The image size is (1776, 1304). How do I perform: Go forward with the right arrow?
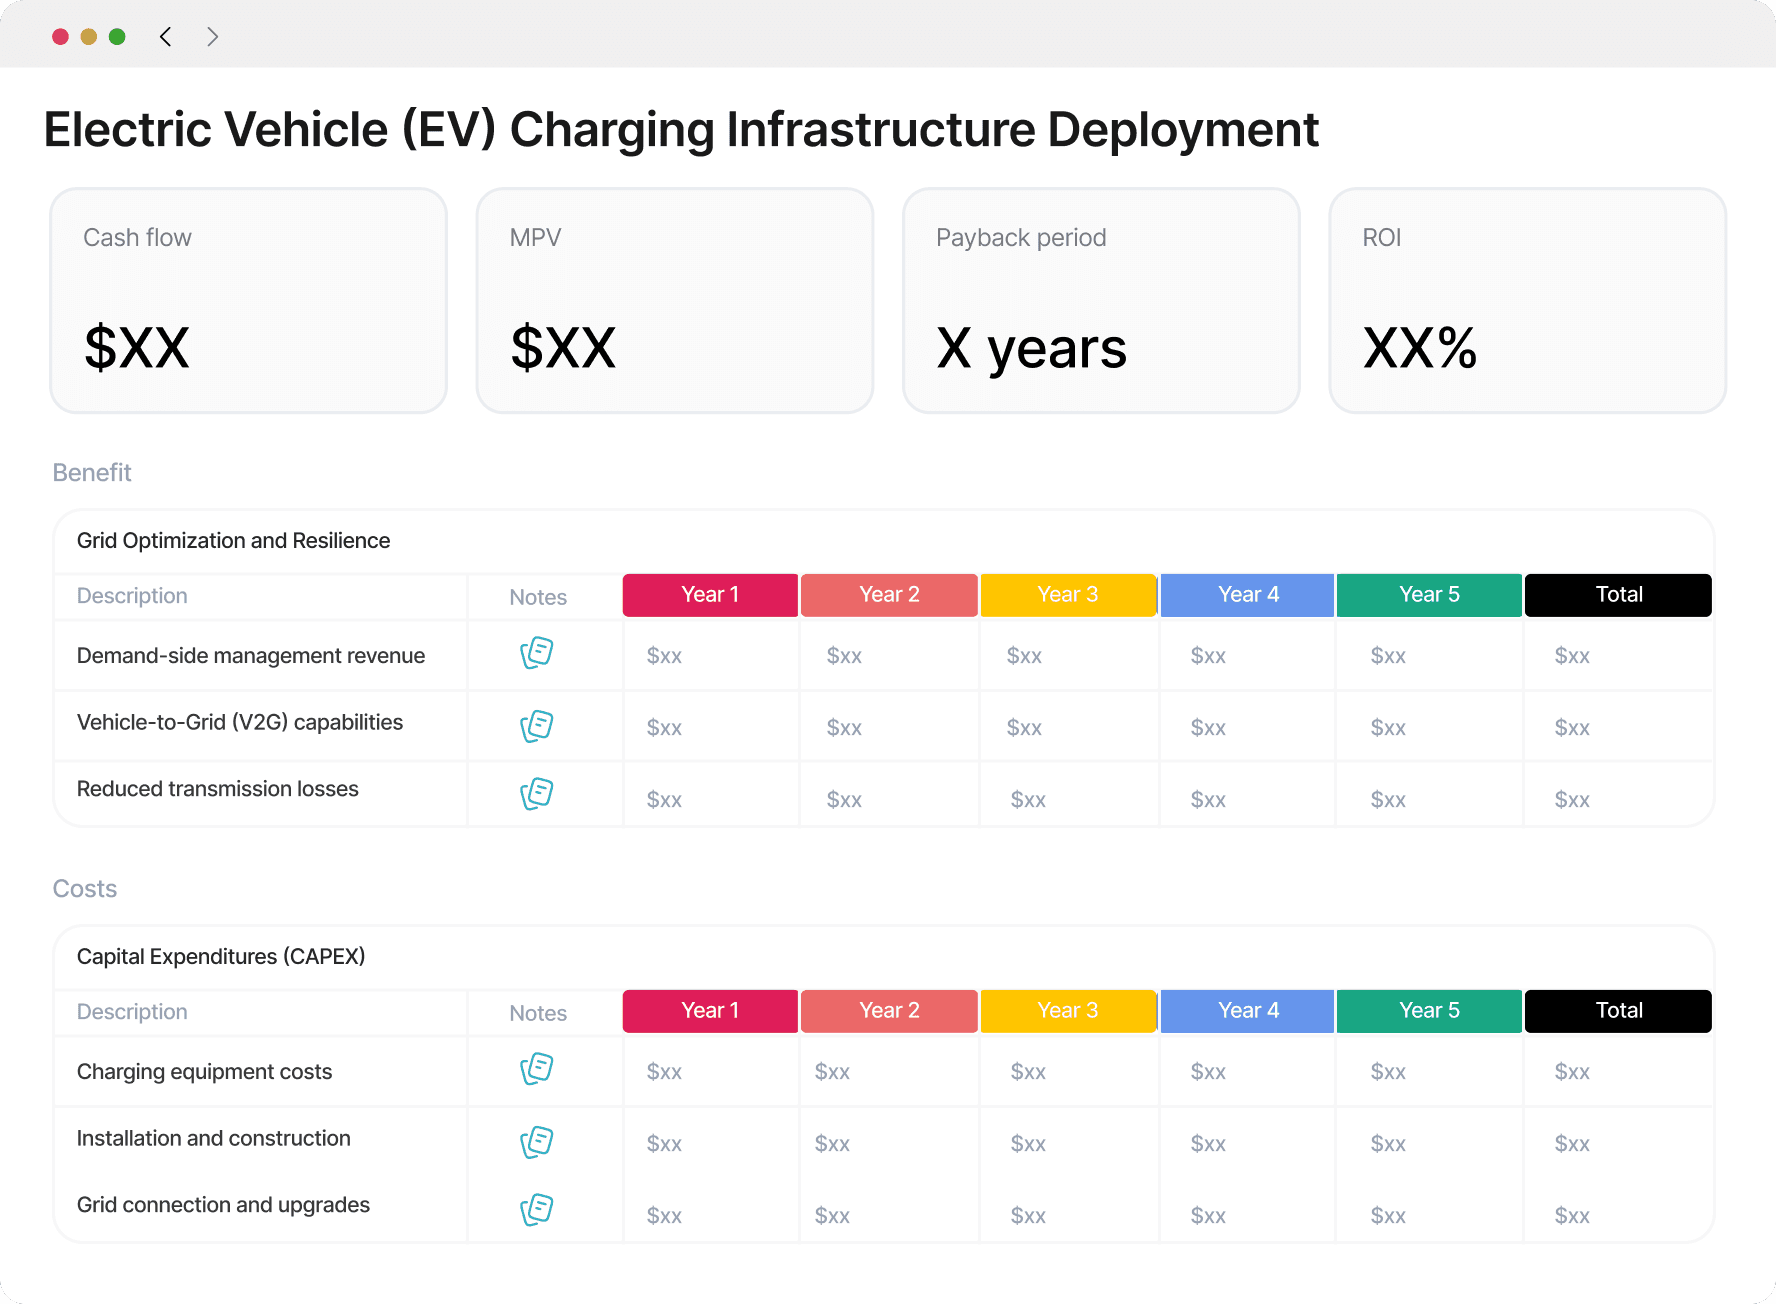click(212, 37)
